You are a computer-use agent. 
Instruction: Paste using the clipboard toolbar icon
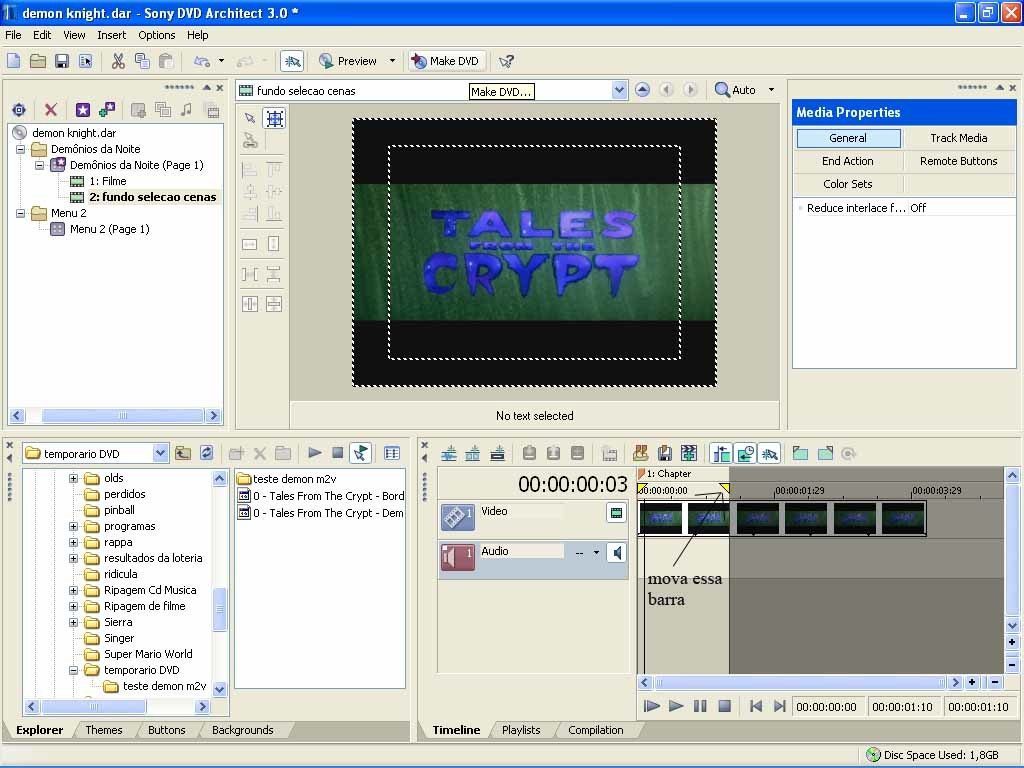click(166, 61)
